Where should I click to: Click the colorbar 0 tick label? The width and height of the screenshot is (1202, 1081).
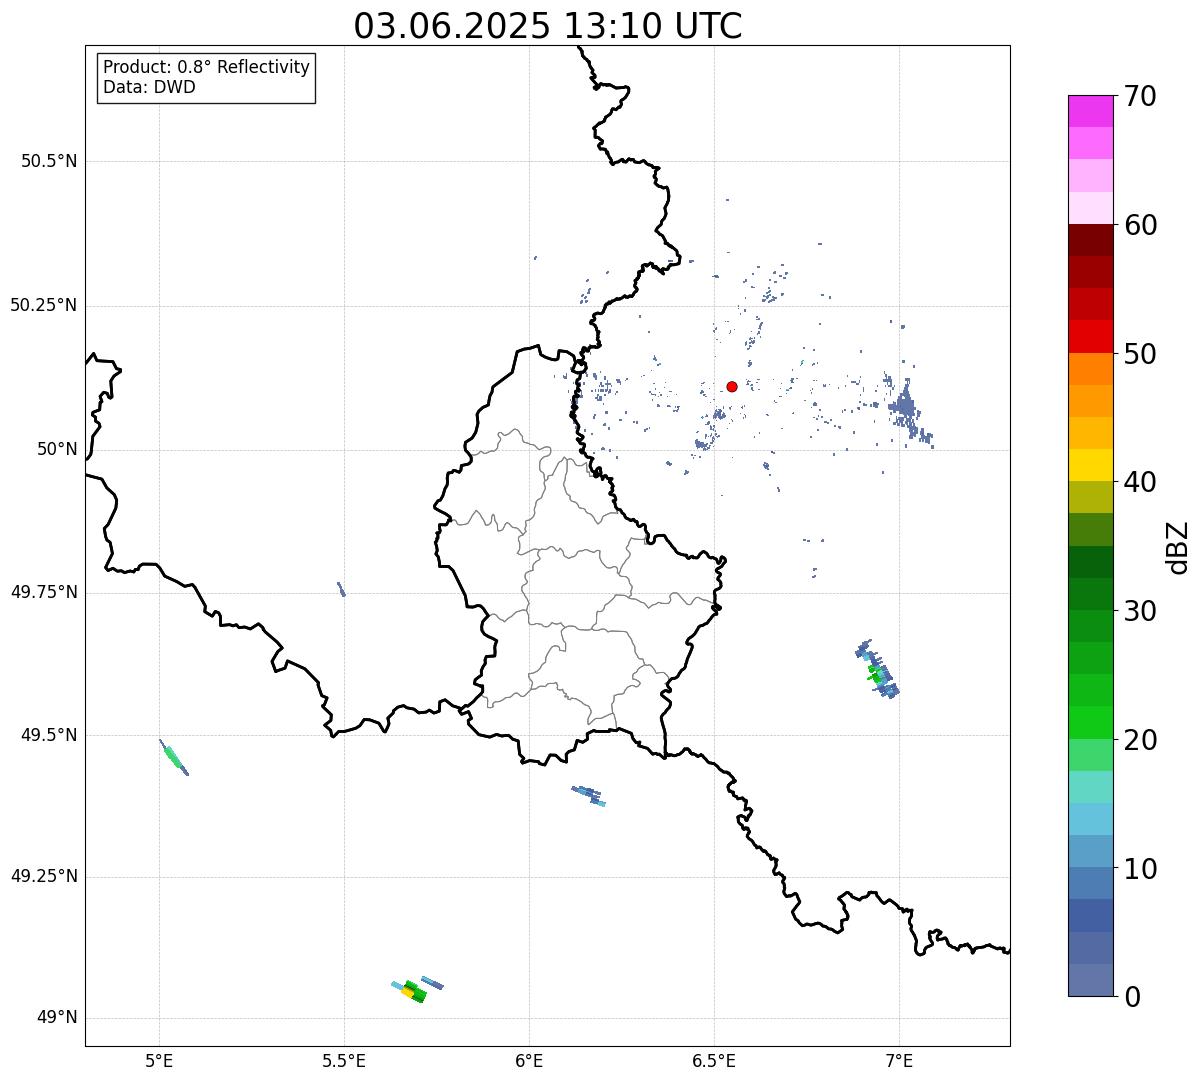(x=1132, y=997)
